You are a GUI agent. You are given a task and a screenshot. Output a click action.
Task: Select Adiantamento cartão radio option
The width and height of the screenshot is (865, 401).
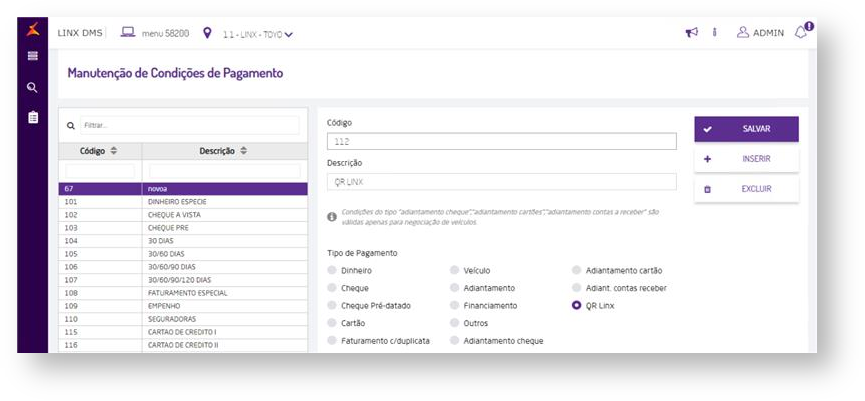point(577,270)
